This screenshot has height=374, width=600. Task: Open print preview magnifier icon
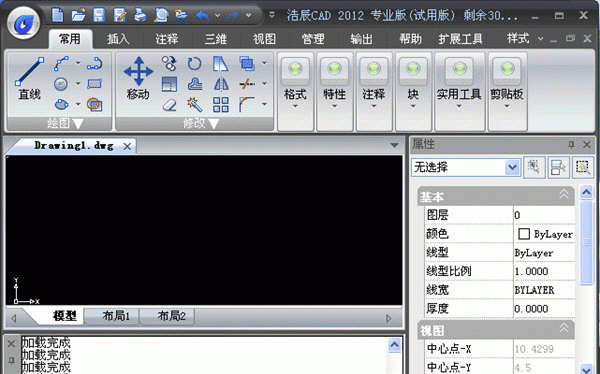click(161, 15)
